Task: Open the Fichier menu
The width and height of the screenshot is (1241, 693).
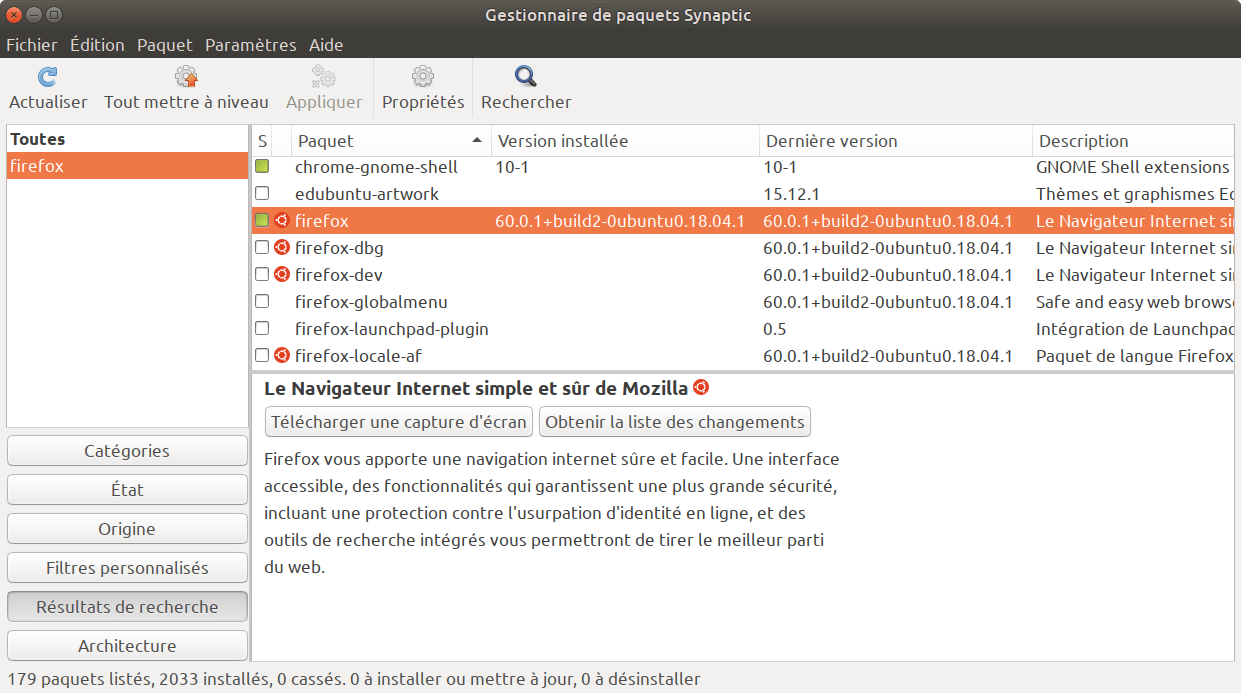Action: [x=32, y=45]
